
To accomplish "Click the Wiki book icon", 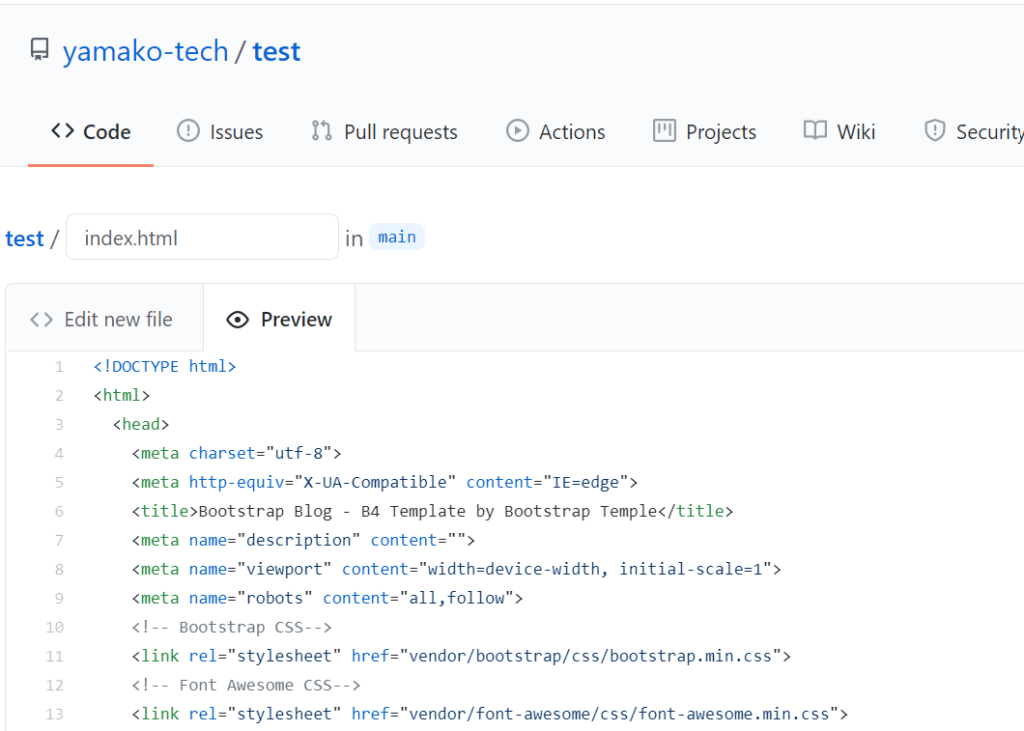I will [x=815, y=130].
